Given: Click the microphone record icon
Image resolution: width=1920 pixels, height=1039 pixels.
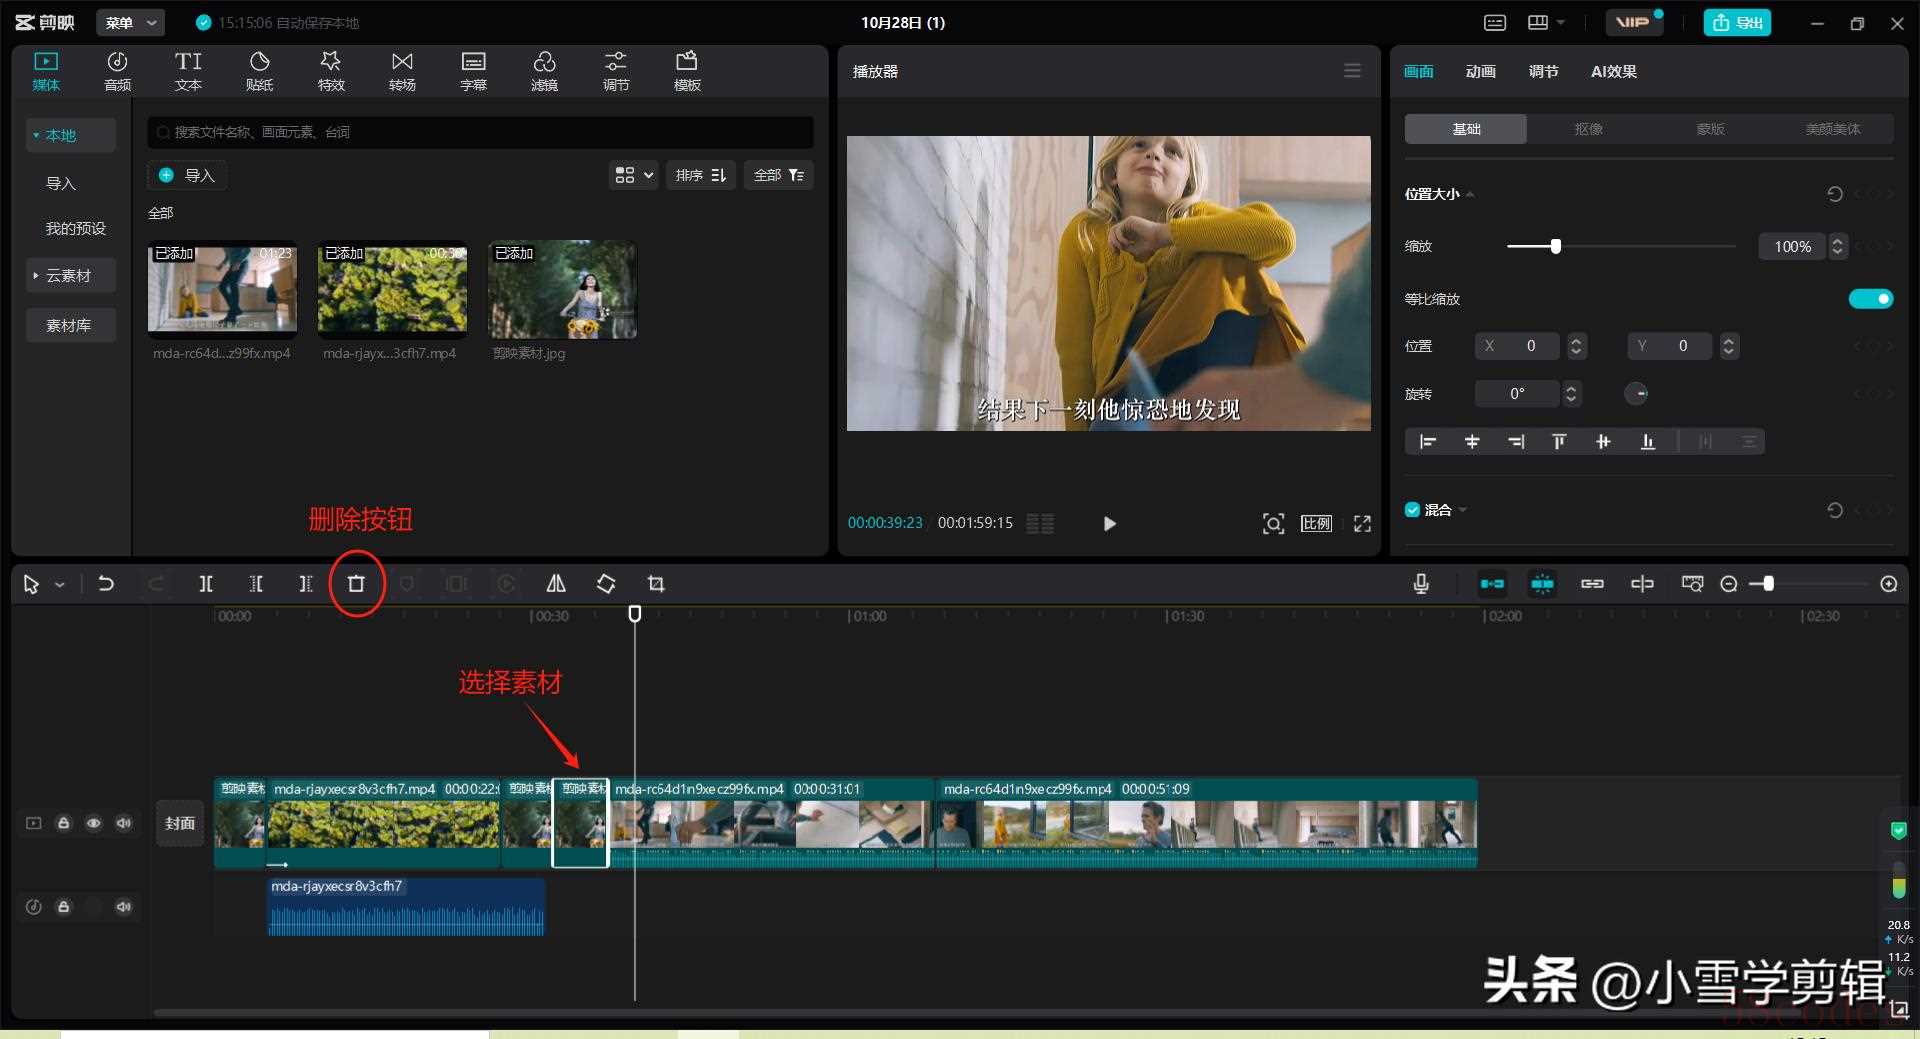Looking at the screenshot, I should point(1421,584).
